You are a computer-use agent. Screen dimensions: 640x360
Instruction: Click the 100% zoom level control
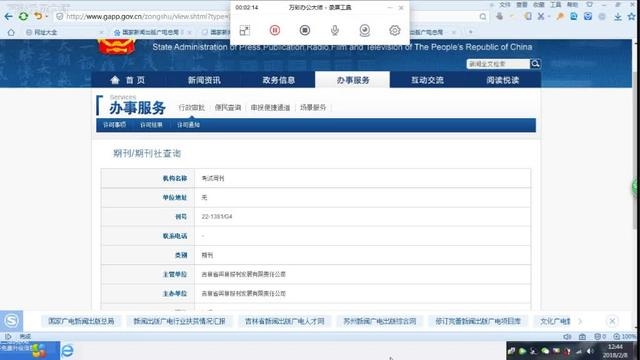tap(624, 336)
